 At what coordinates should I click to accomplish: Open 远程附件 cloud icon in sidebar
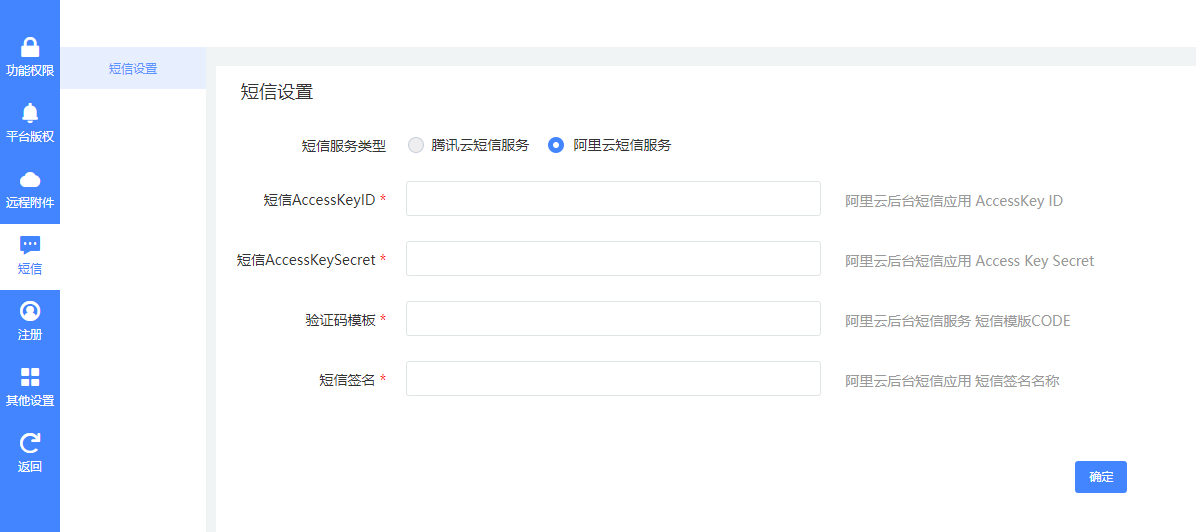click(30, 179)
